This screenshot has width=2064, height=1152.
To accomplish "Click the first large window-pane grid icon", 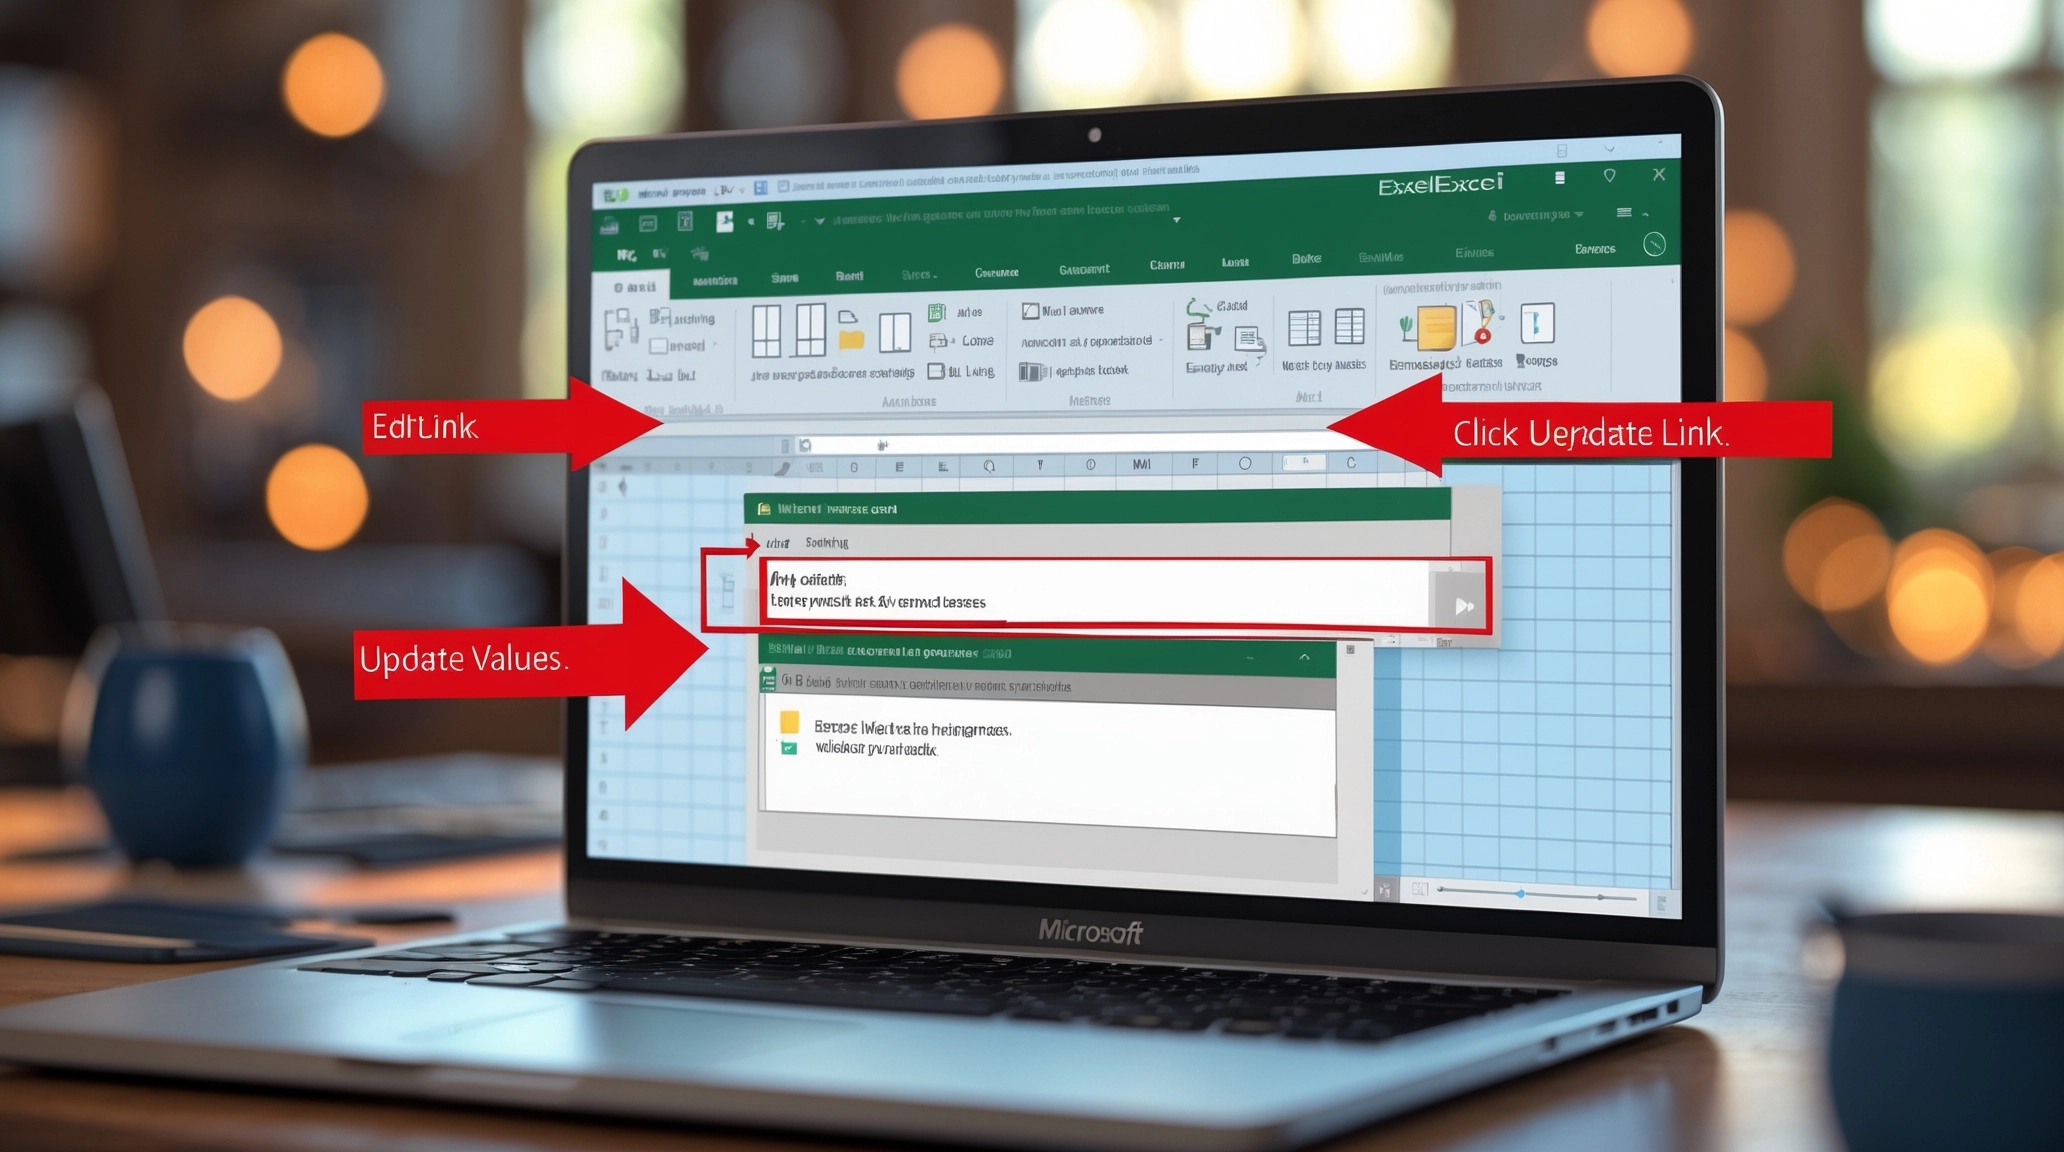I will tap(767, 331).
